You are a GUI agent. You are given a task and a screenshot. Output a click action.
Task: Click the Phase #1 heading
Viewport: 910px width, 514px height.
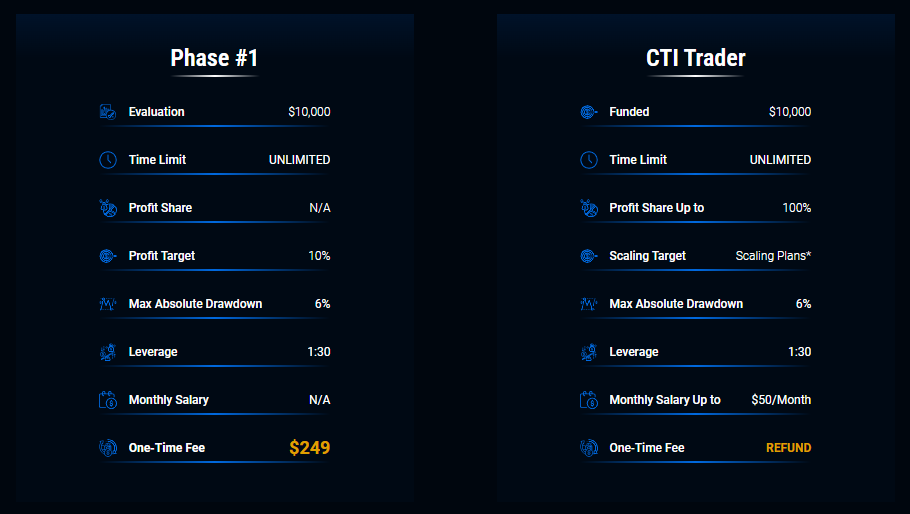pyautogui.click(x=214, y=58)
